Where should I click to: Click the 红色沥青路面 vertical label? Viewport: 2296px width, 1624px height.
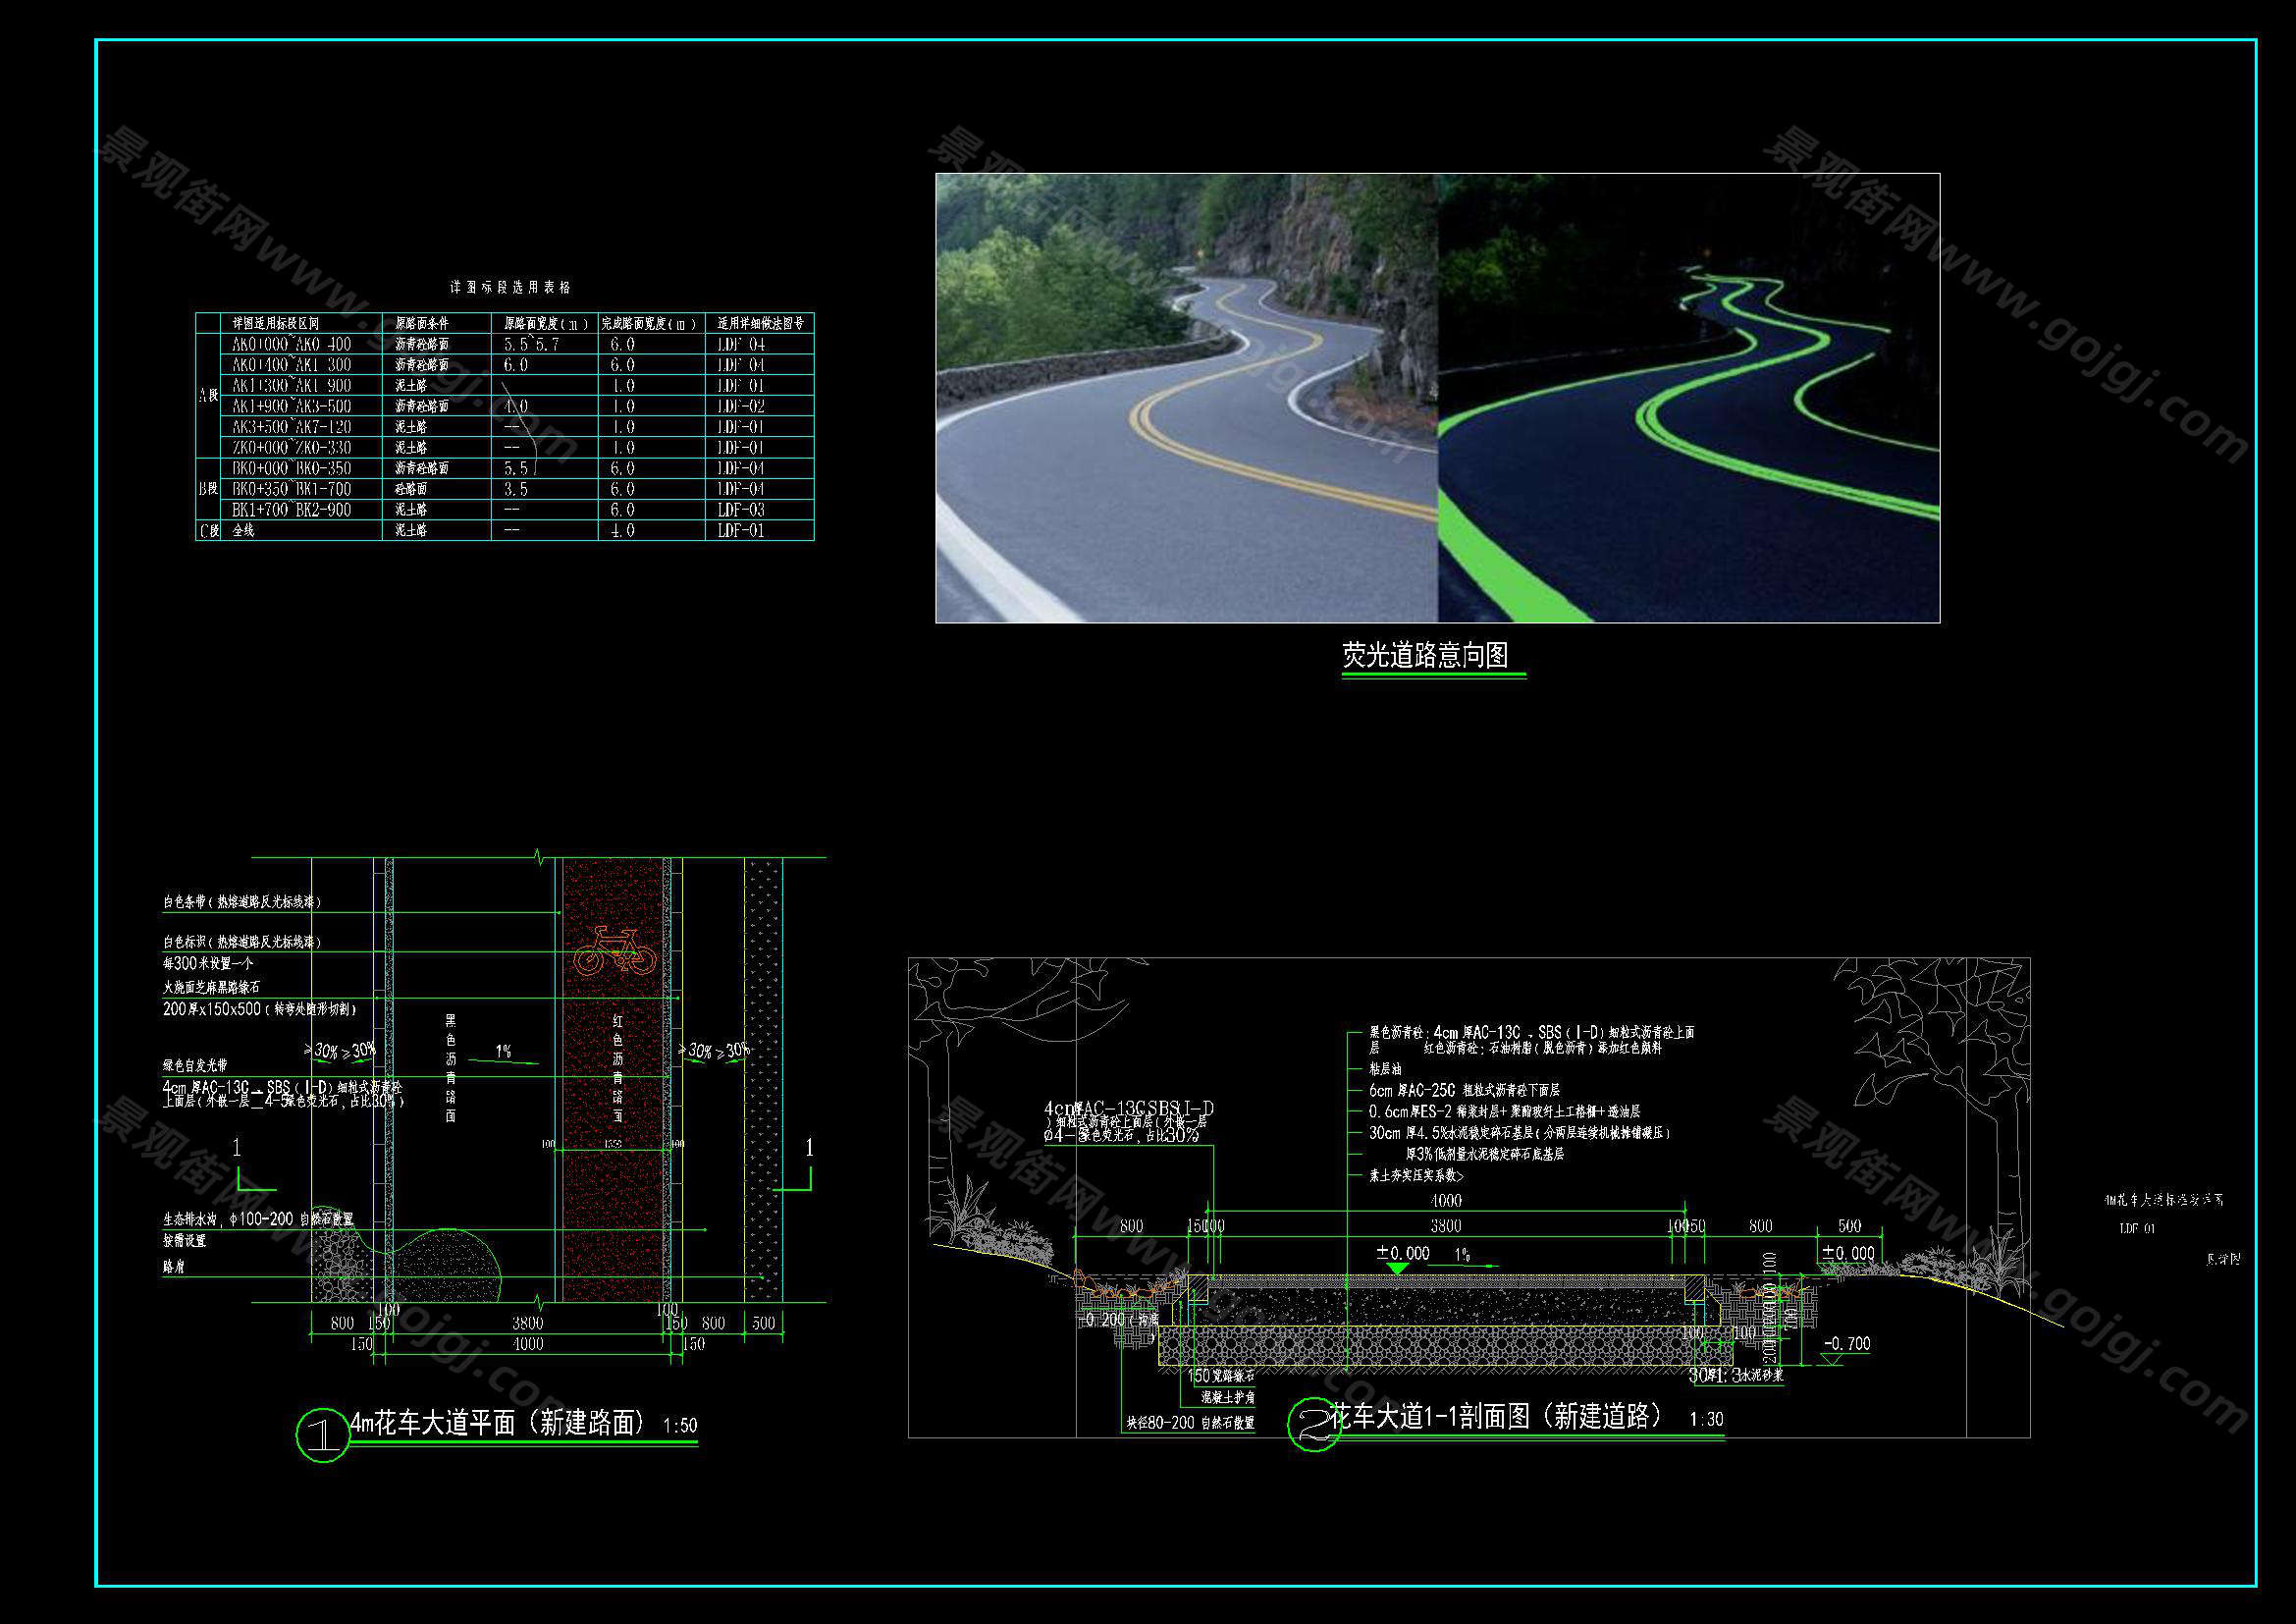(x=618, y=1067)
